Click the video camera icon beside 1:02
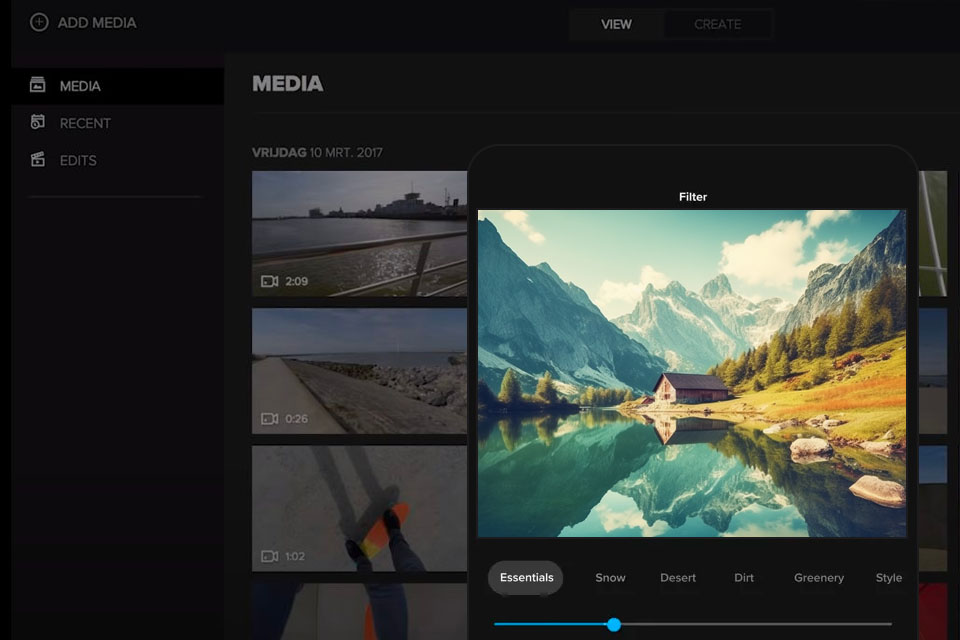Viewport: 960px width, 640px height. [x=269, y=556]
